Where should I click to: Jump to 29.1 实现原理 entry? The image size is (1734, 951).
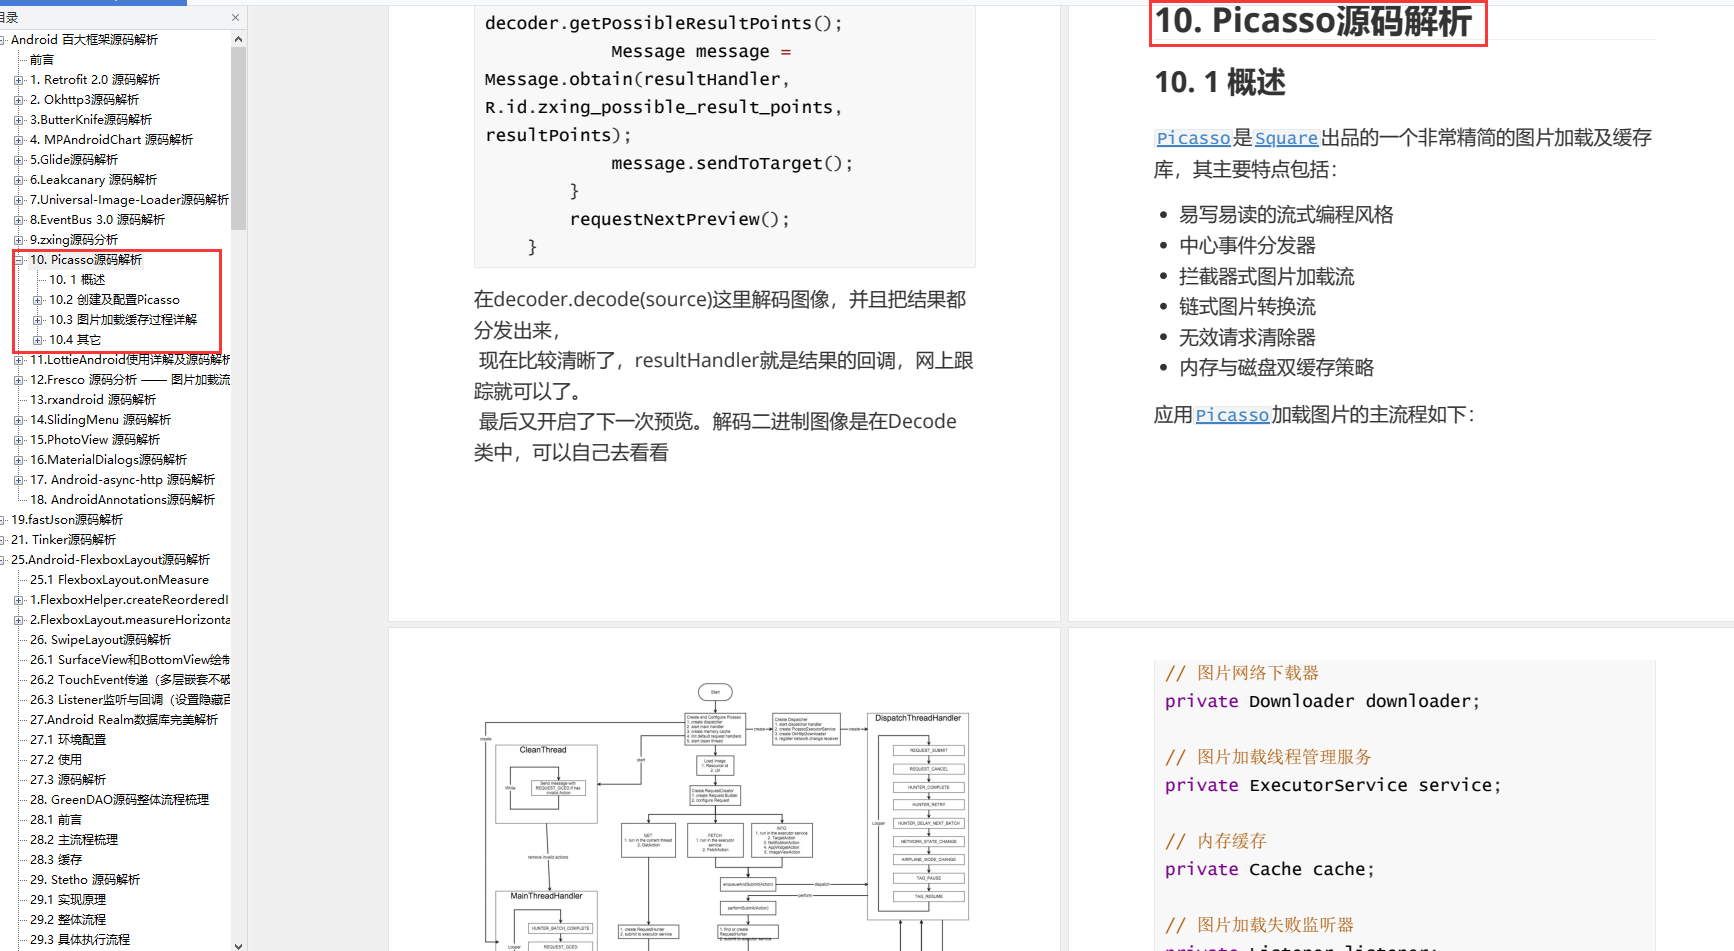(68, 900)
